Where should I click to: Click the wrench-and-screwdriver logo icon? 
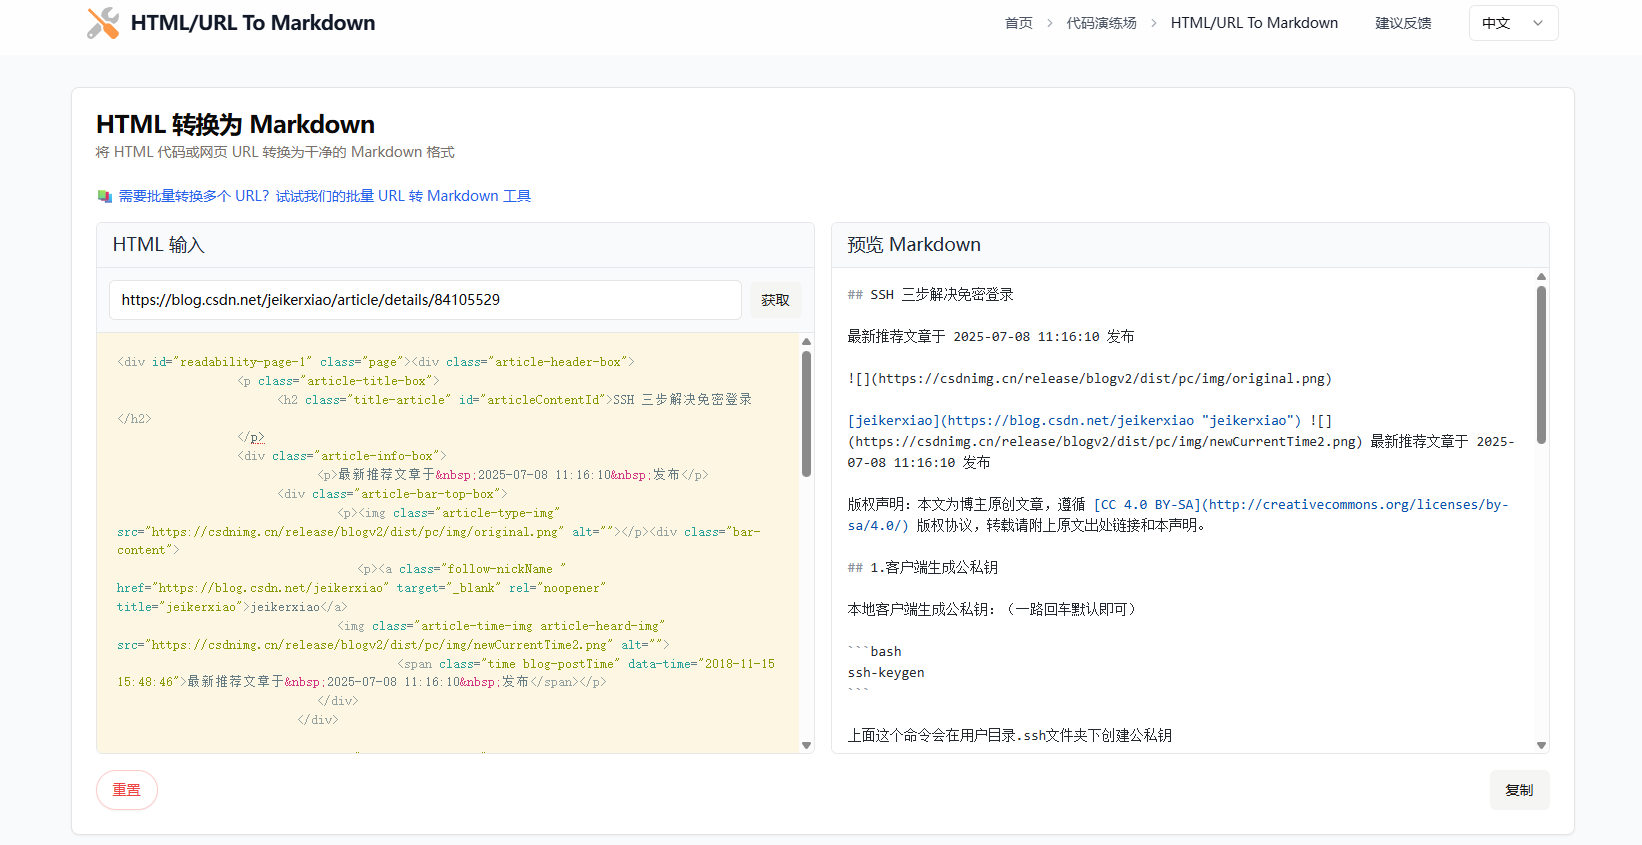[x=103, y=23]
